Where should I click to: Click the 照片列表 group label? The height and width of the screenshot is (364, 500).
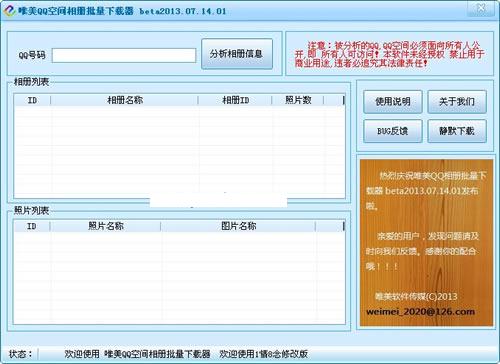[x=32, y=210]
